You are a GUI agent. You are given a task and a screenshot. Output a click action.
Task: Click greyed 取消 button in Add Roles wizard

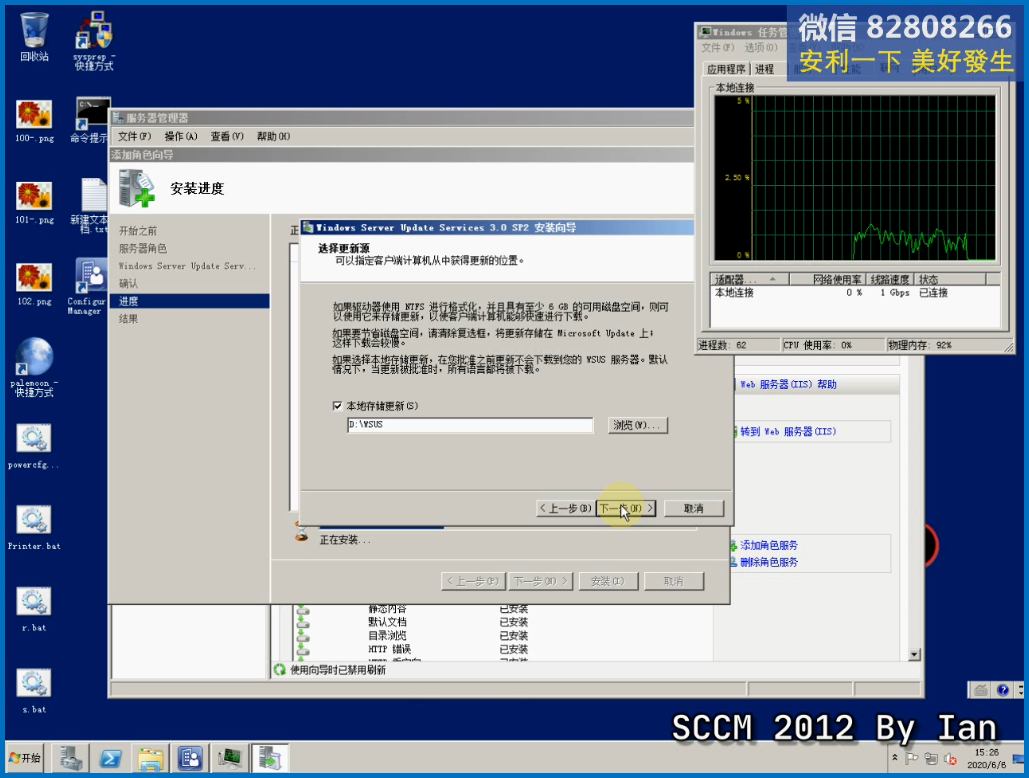[x=674, y=581]
